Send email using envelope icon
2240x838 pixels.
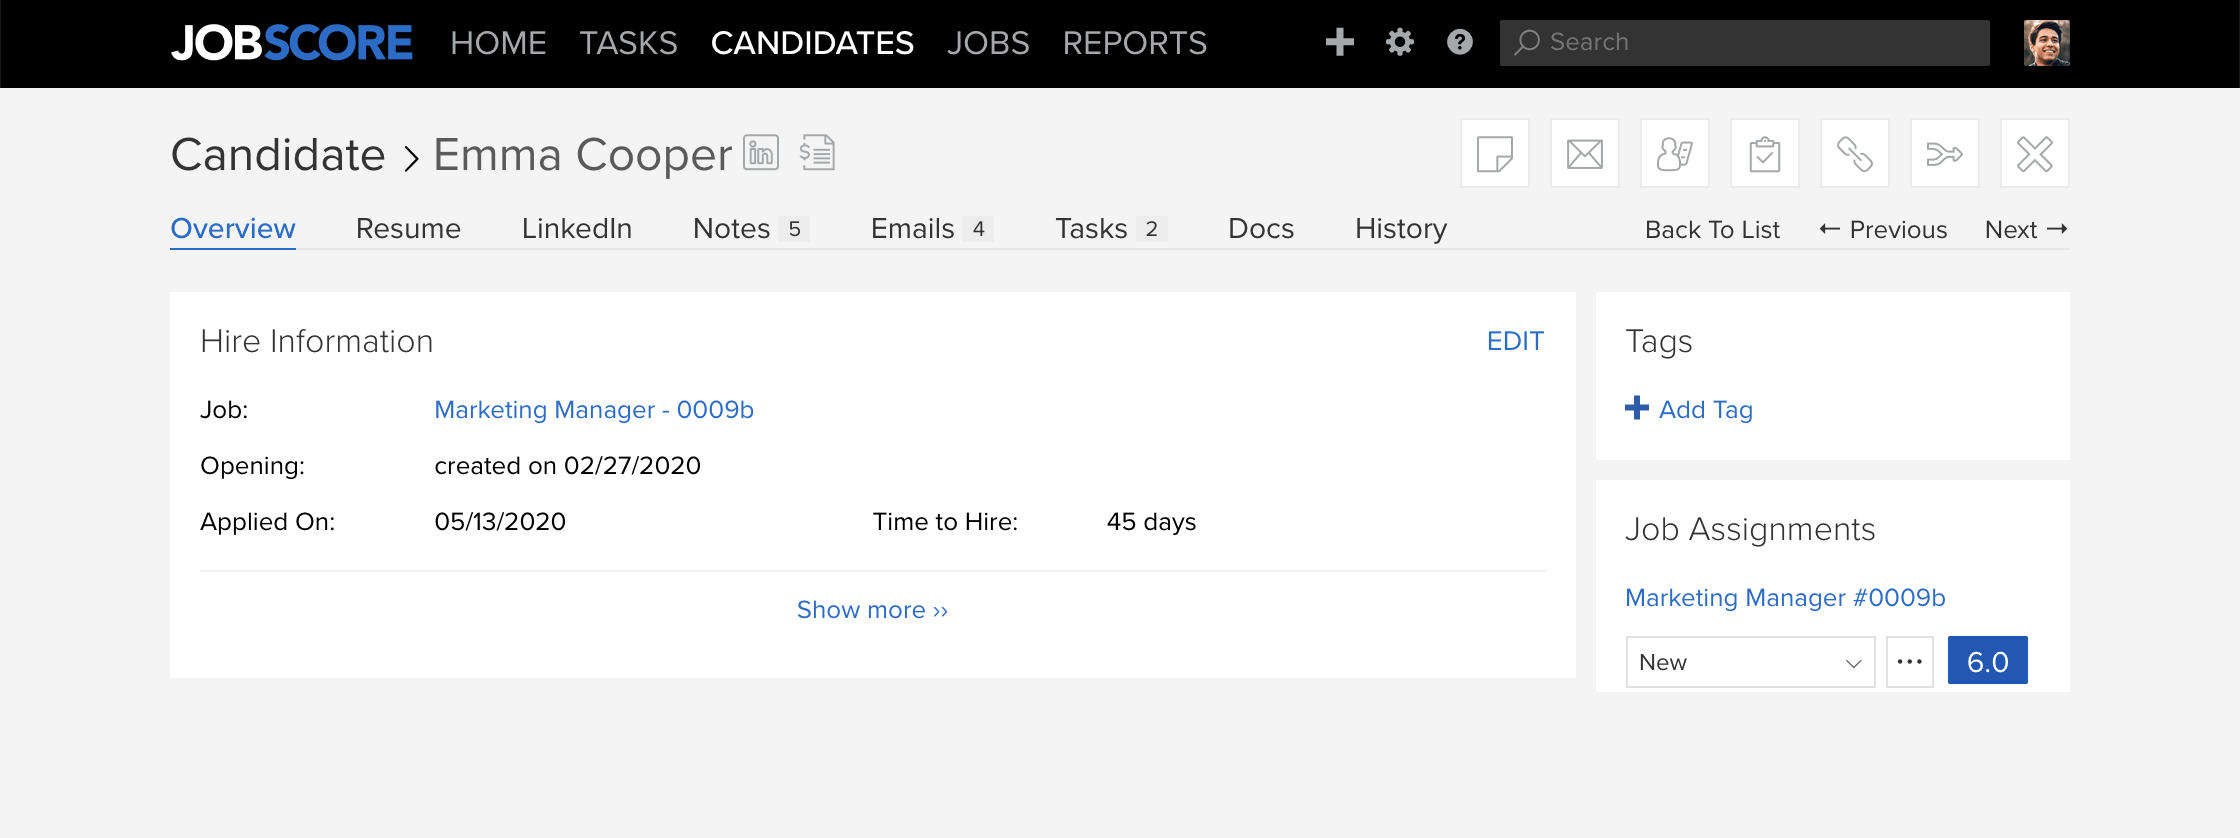click(1584, 154)
